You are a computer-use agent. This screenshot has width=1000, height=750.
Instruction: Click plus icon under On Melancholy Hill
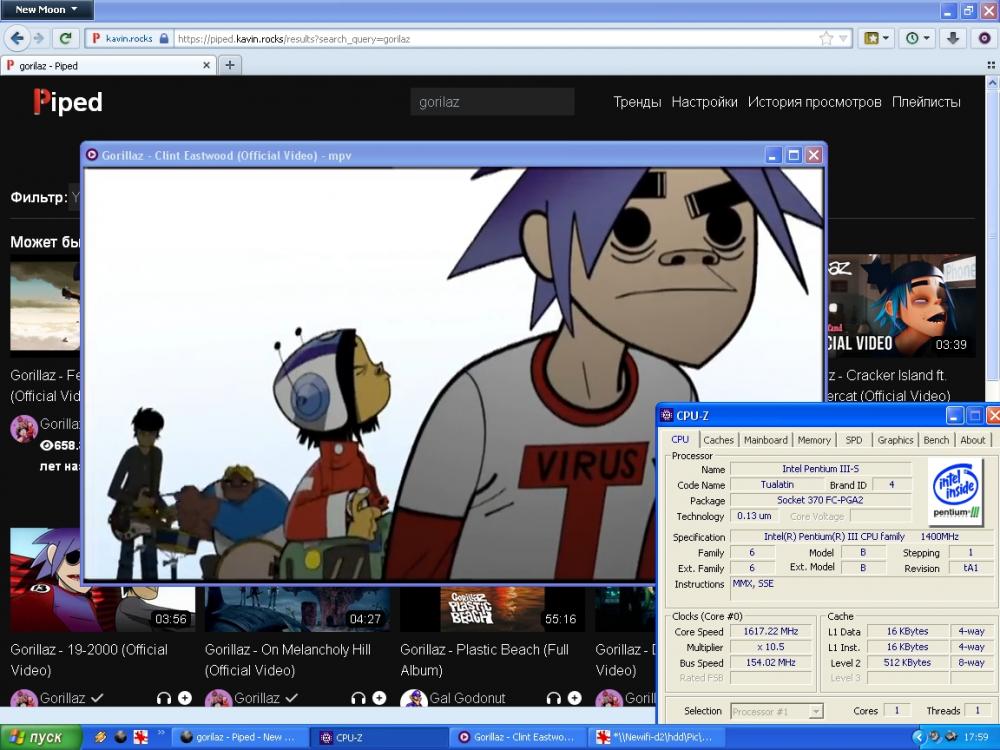point(380,698)
